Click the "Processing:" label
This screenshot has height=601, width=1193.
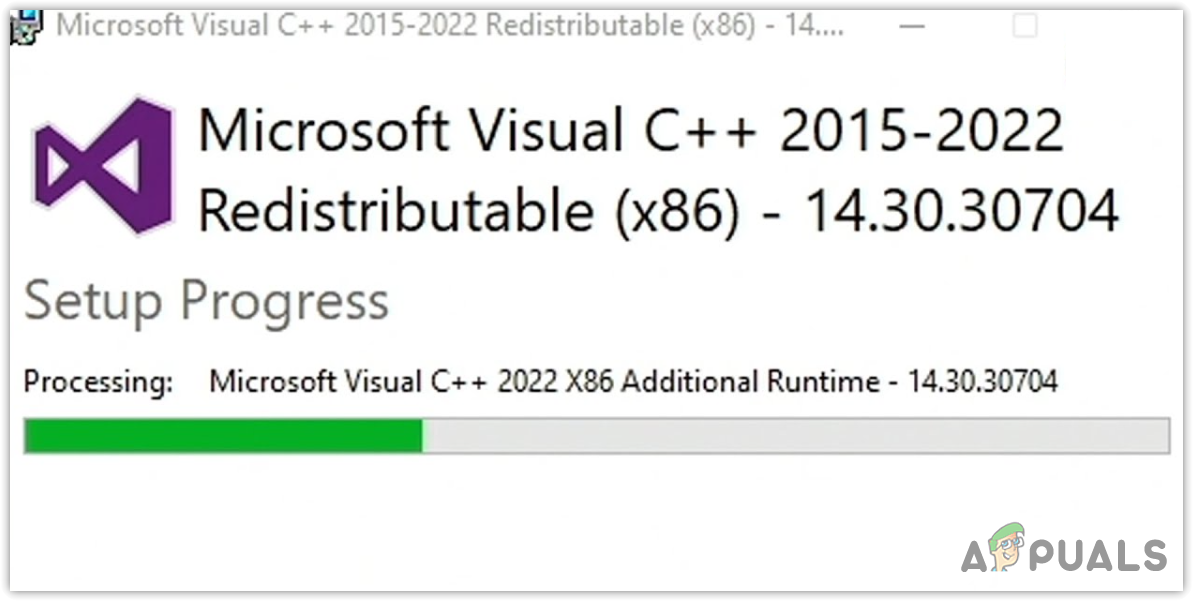pyautogui.click(x=98, y=382)
